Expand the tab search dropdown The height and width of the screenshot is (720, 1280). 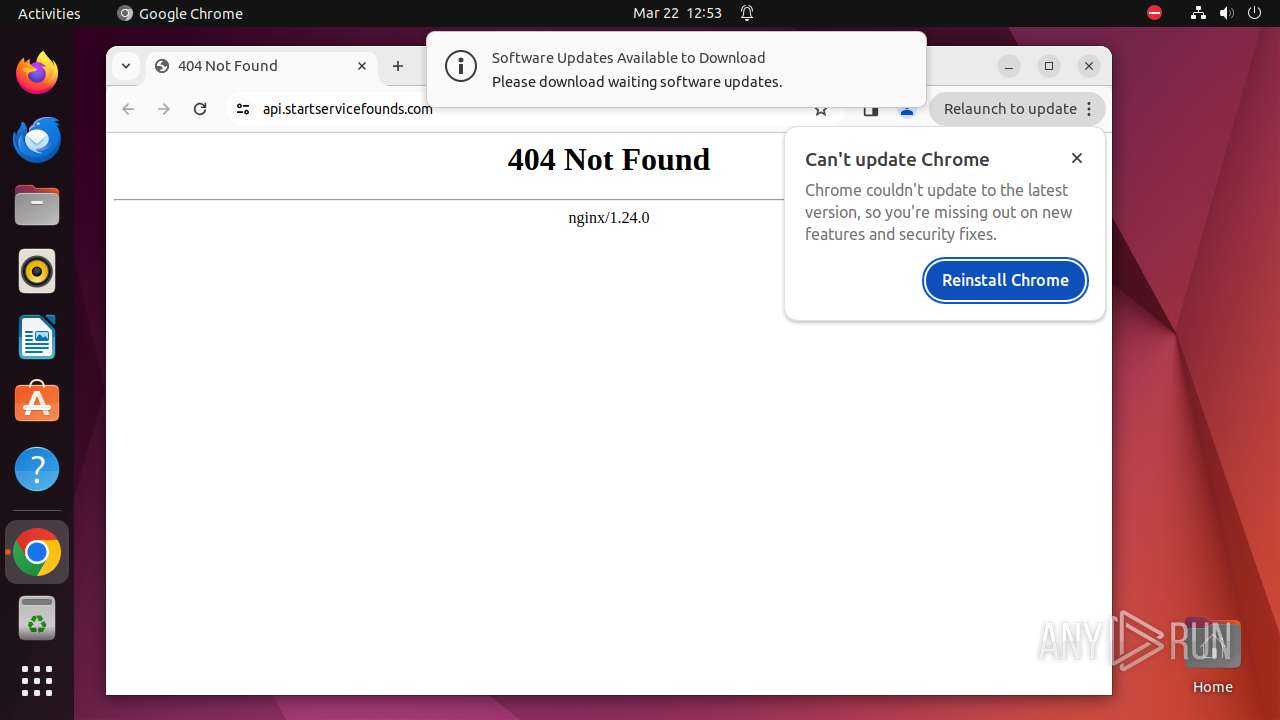[x=125, y=66]
